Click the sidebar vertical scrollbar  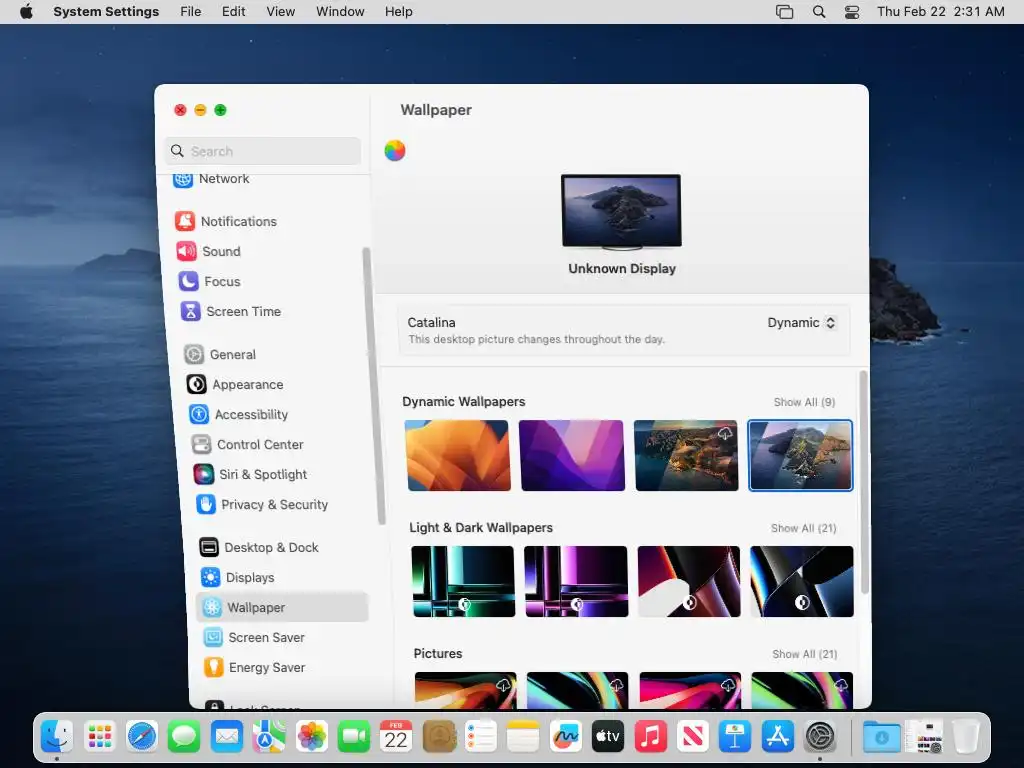click(x=373, y=385)
